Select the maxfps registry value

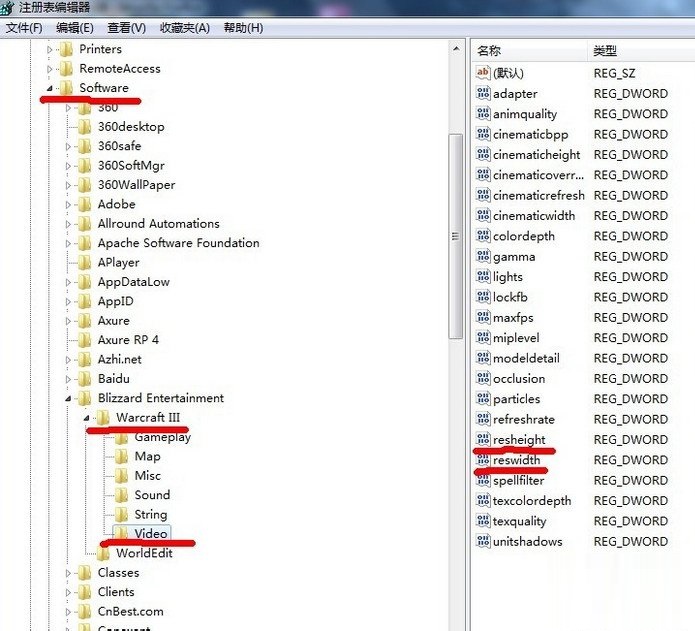tap(513, 318)
